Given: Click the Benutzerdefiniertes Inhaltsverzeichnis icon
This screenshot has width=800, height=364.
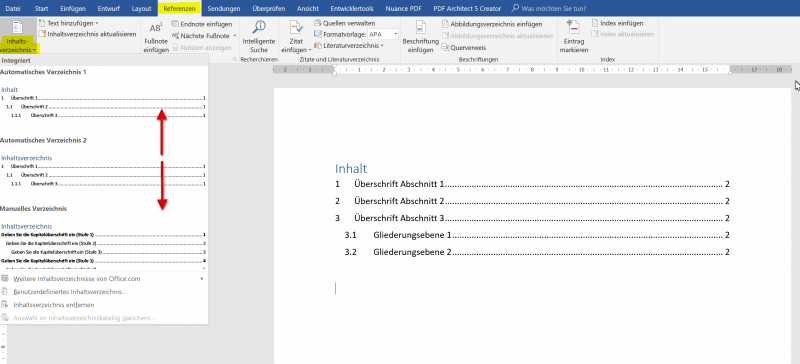Looking at the screenshot, I should pos(5,292).
